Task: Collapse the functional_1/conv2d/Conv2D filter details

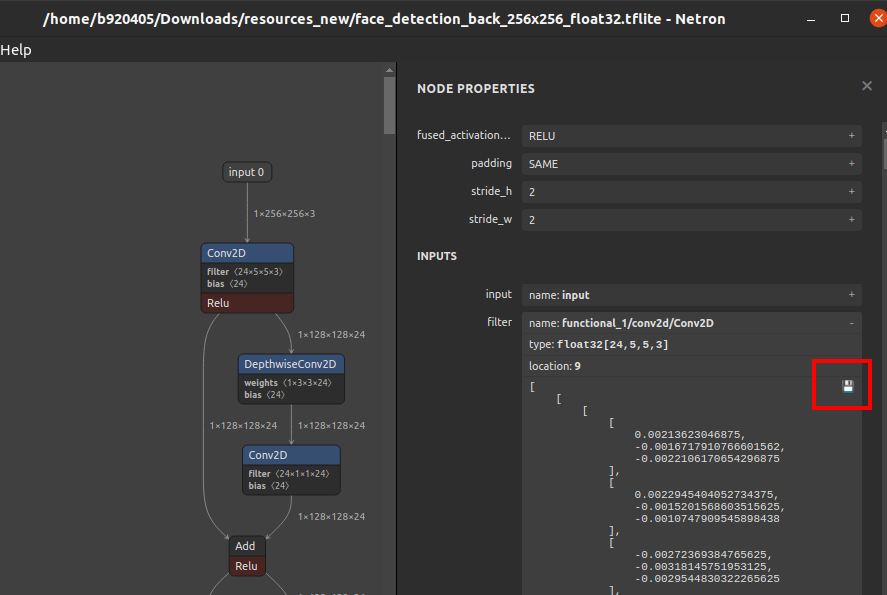Action: click(849, 322)
